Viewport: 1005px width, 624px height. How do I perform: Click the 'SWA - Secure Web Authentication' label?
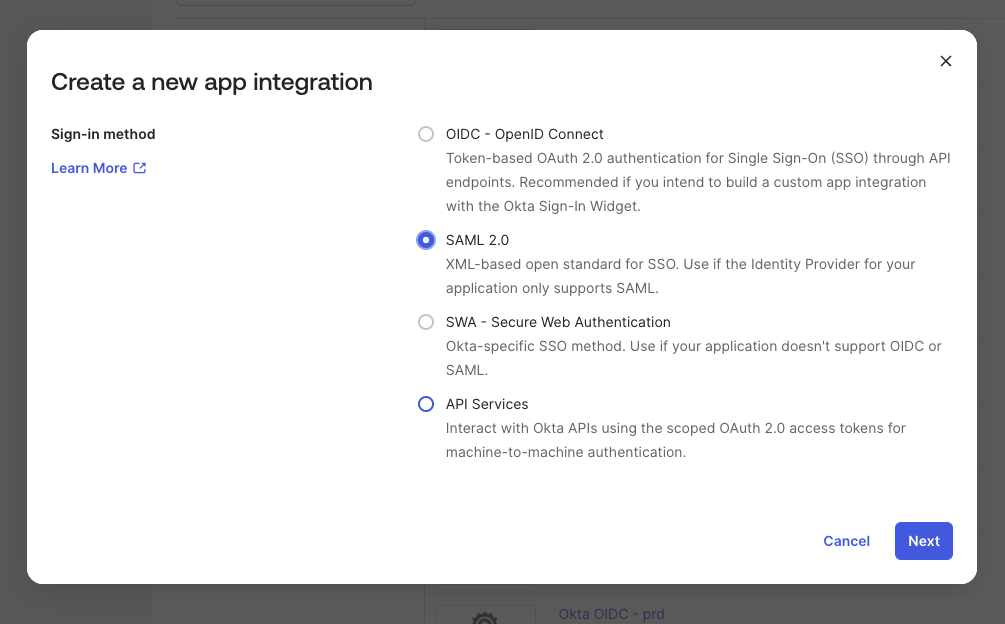pos(558,322)
